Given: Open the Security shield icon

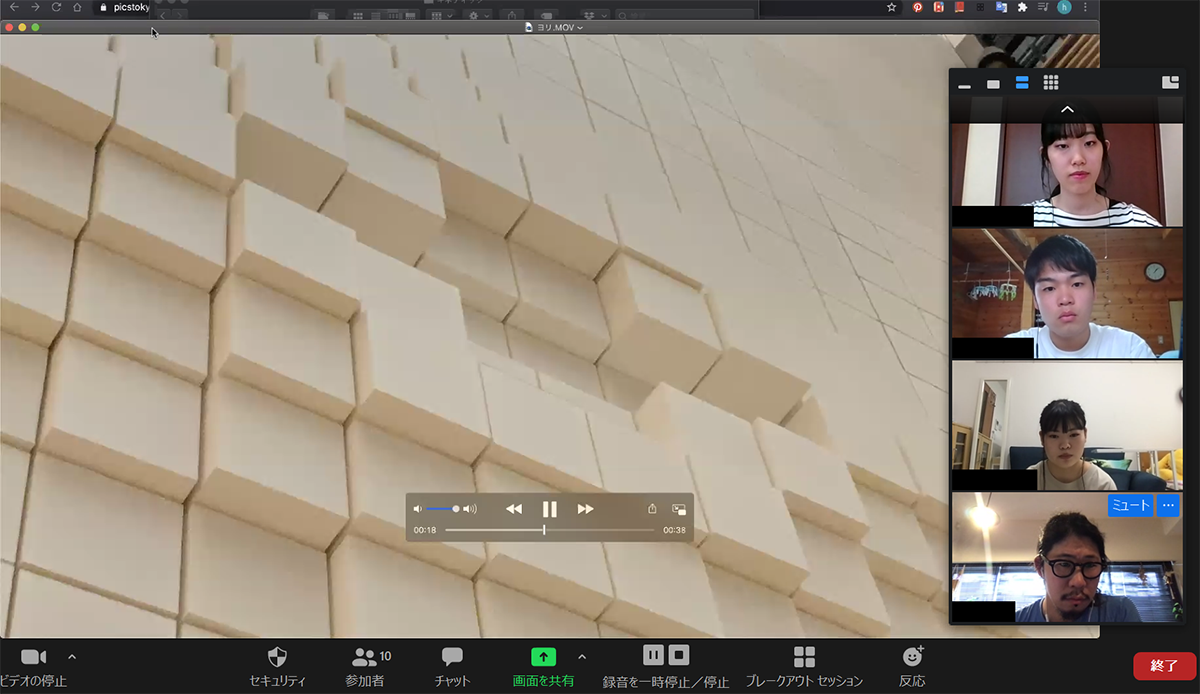Looking at the screenshot, I should (277, 657).
